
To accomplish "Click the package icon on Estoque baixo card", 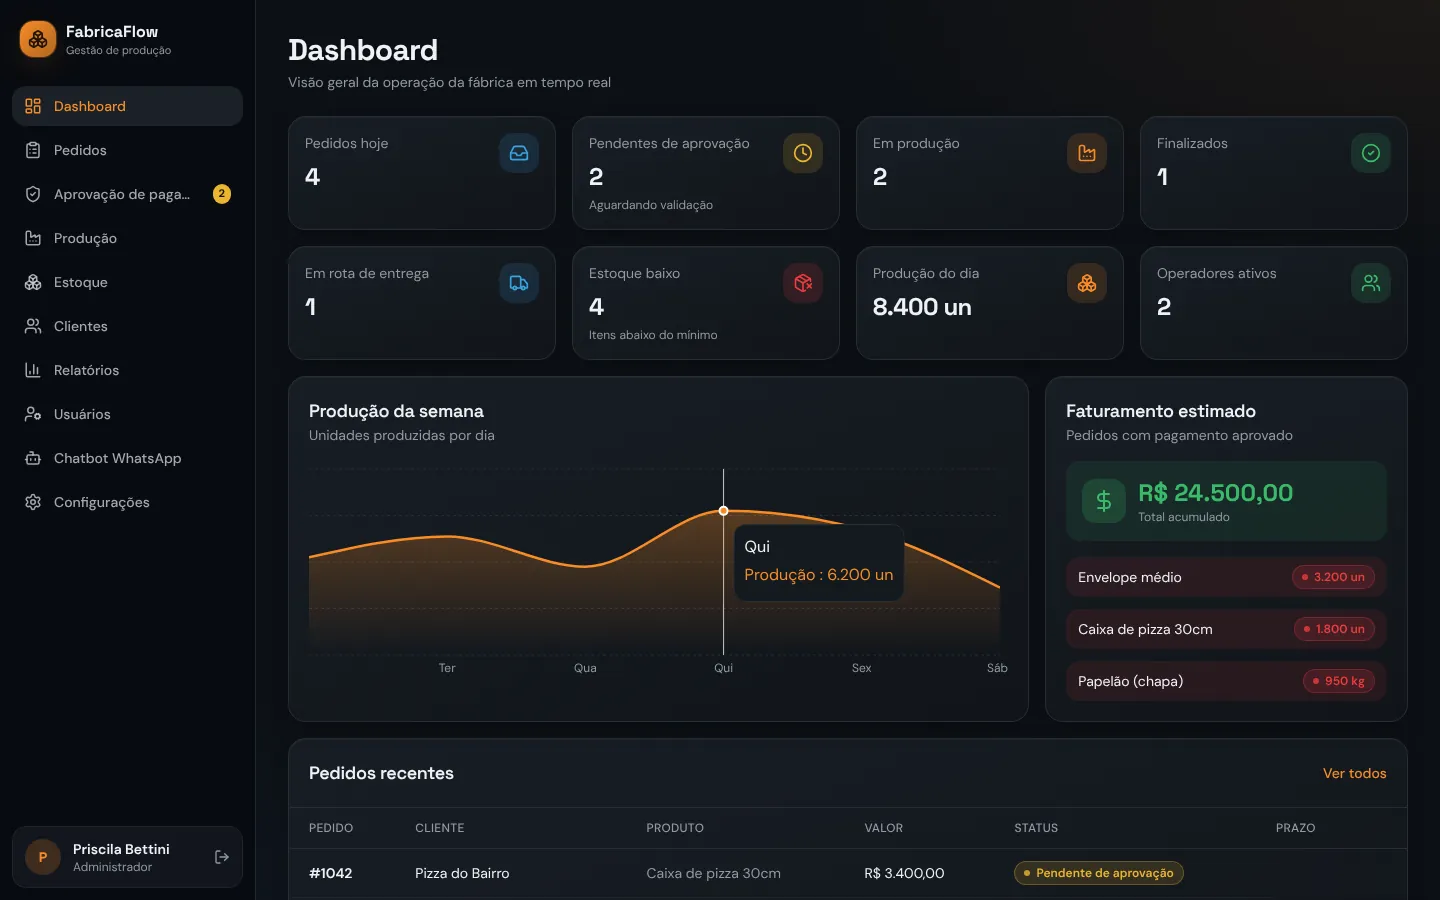I will point(803,283).
